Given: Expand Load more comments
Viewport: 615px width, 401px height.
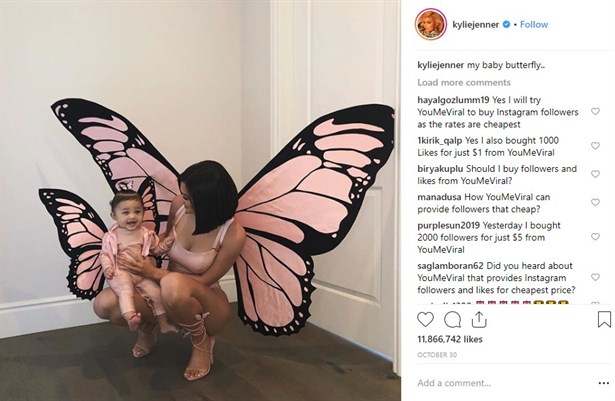Looking at the screenshot, I should pyautogui.click(x=464, y=82).
